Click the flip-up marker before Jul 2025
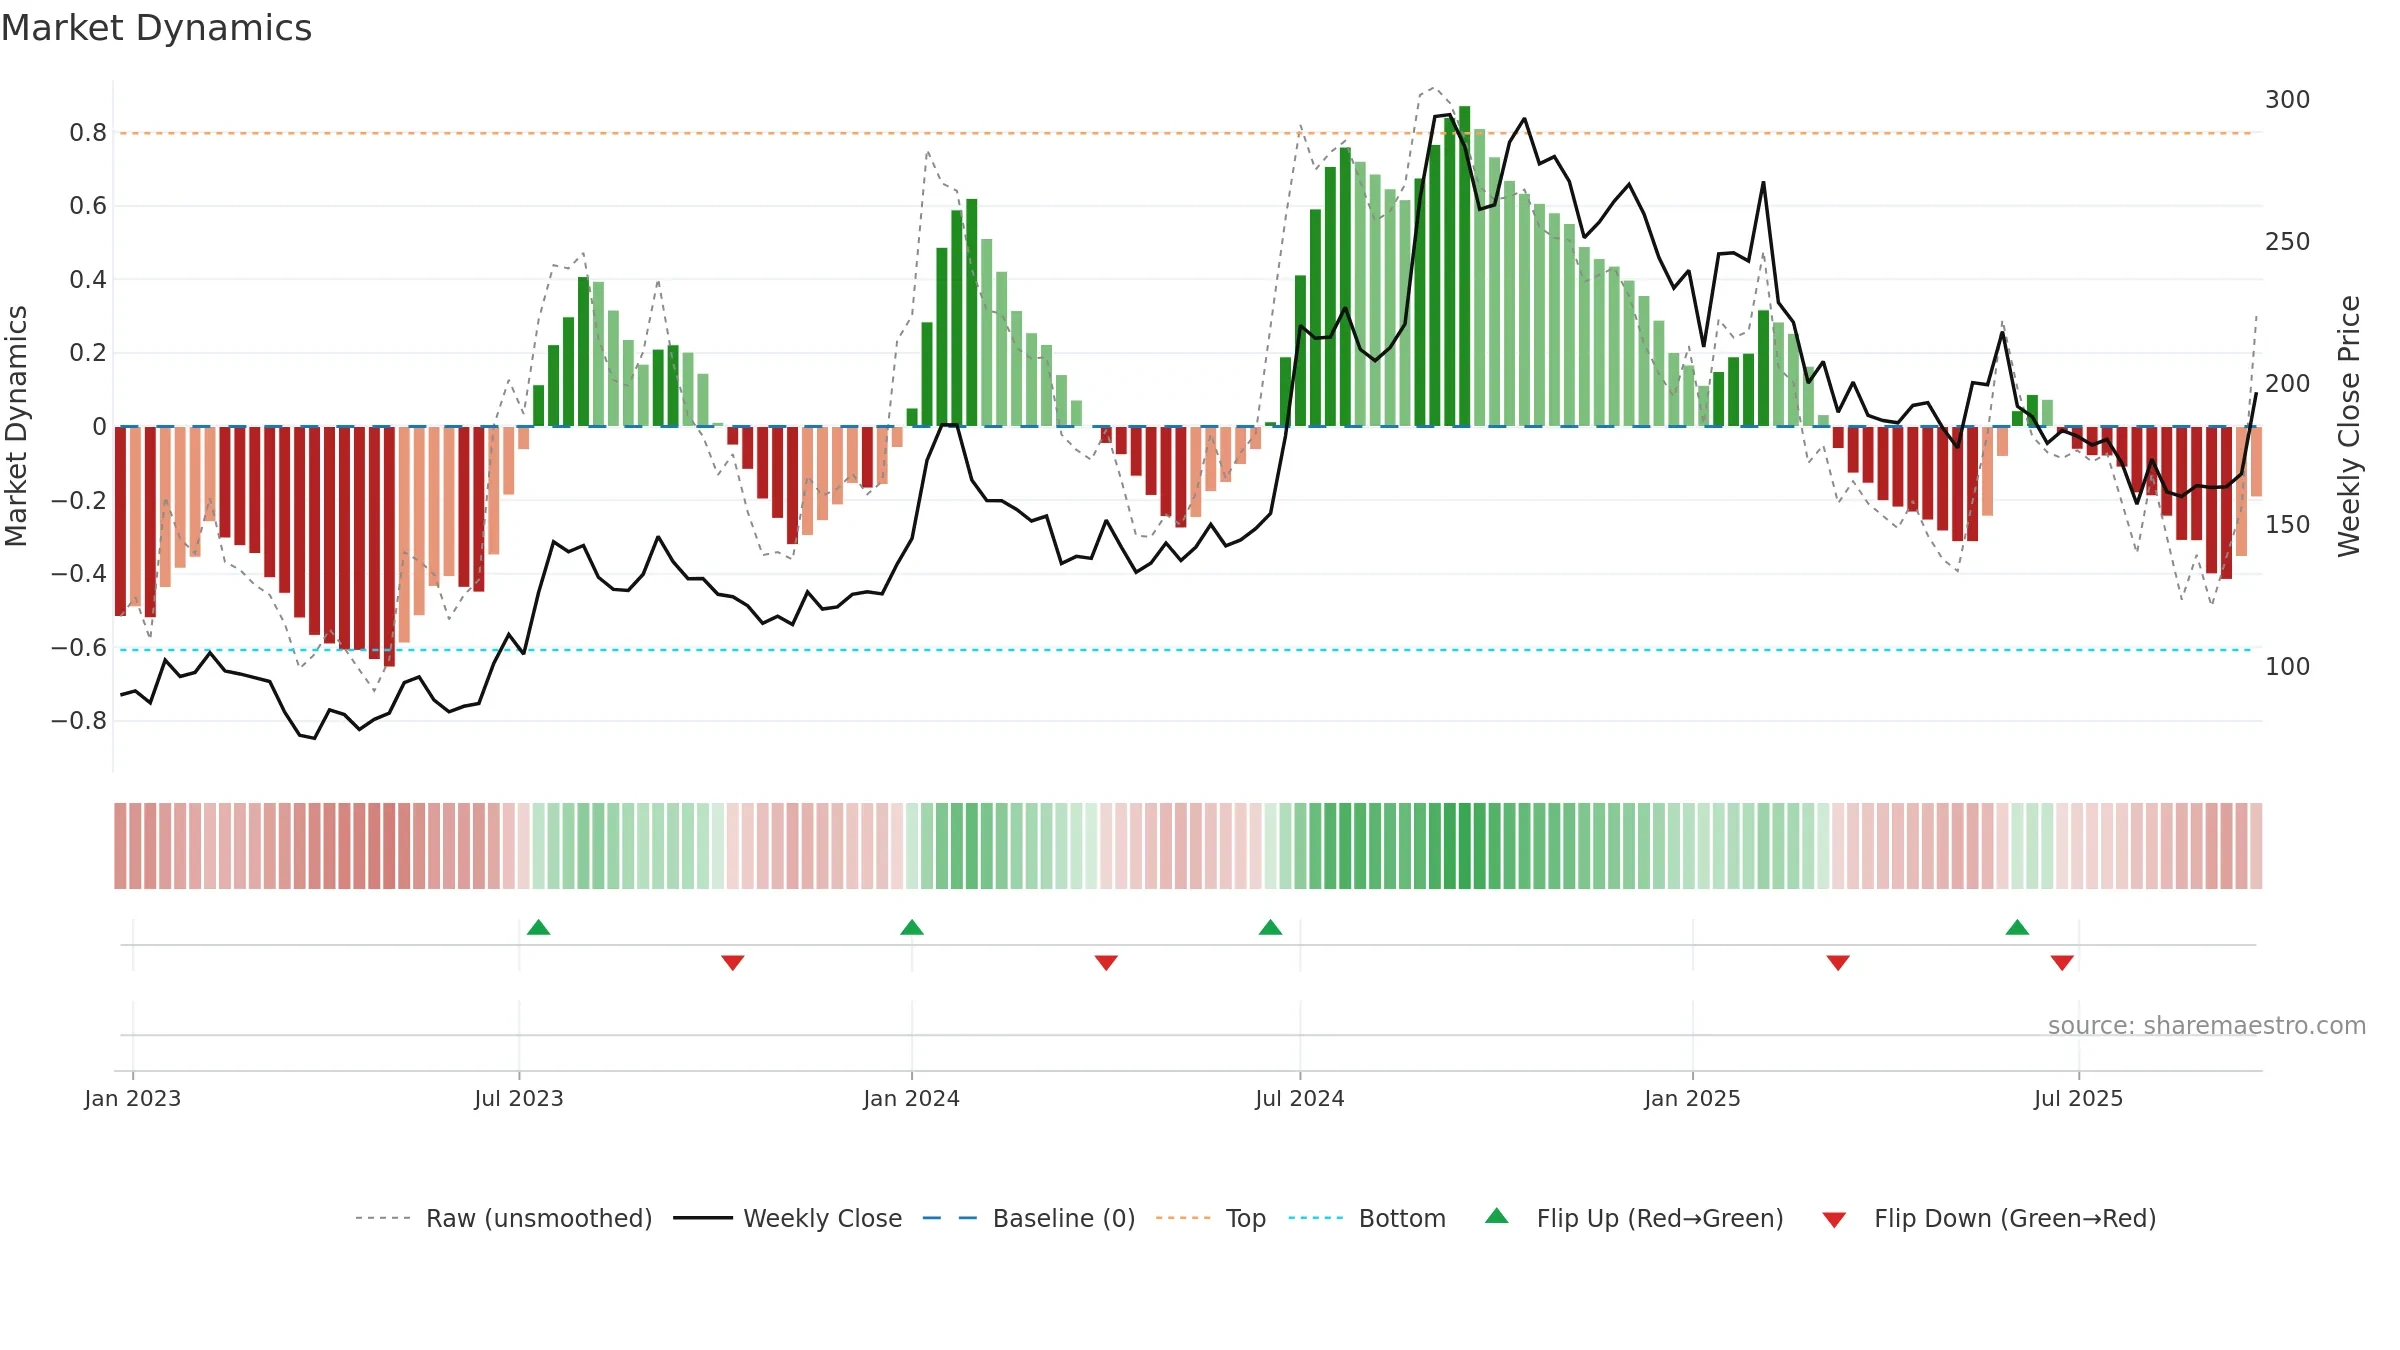This screenshot has height=1350, width=2400. pyautogui.click(x=2017, y=927)
